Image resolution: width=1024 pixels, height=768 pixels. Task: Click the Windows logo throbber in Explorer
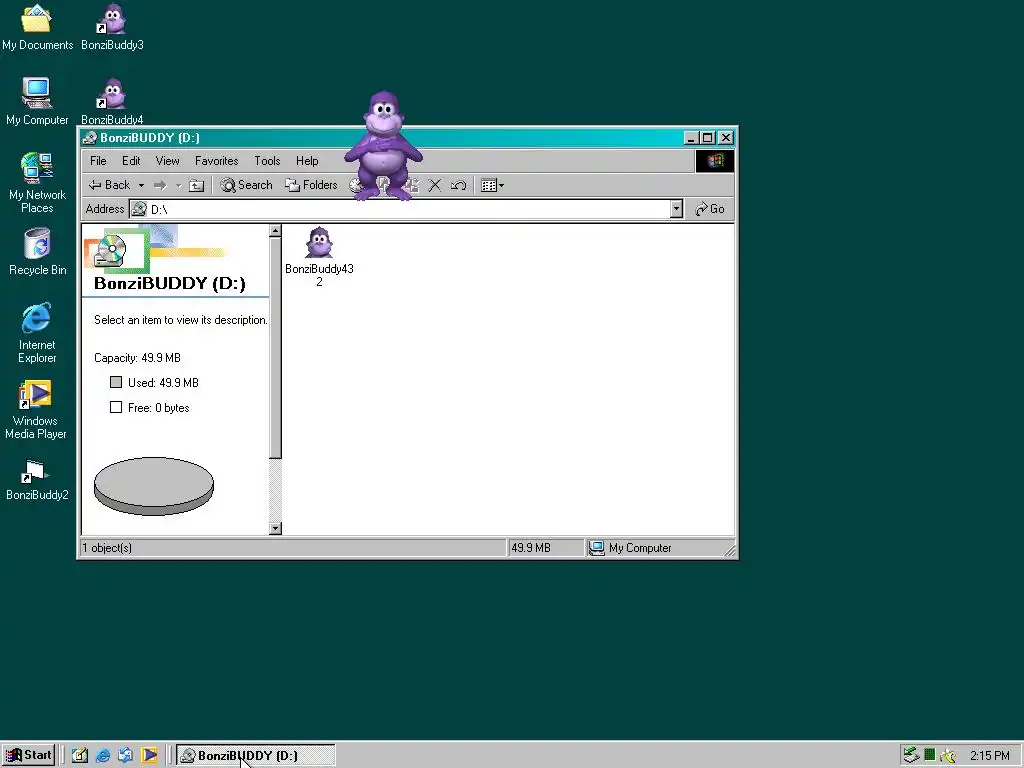point(714,161)
